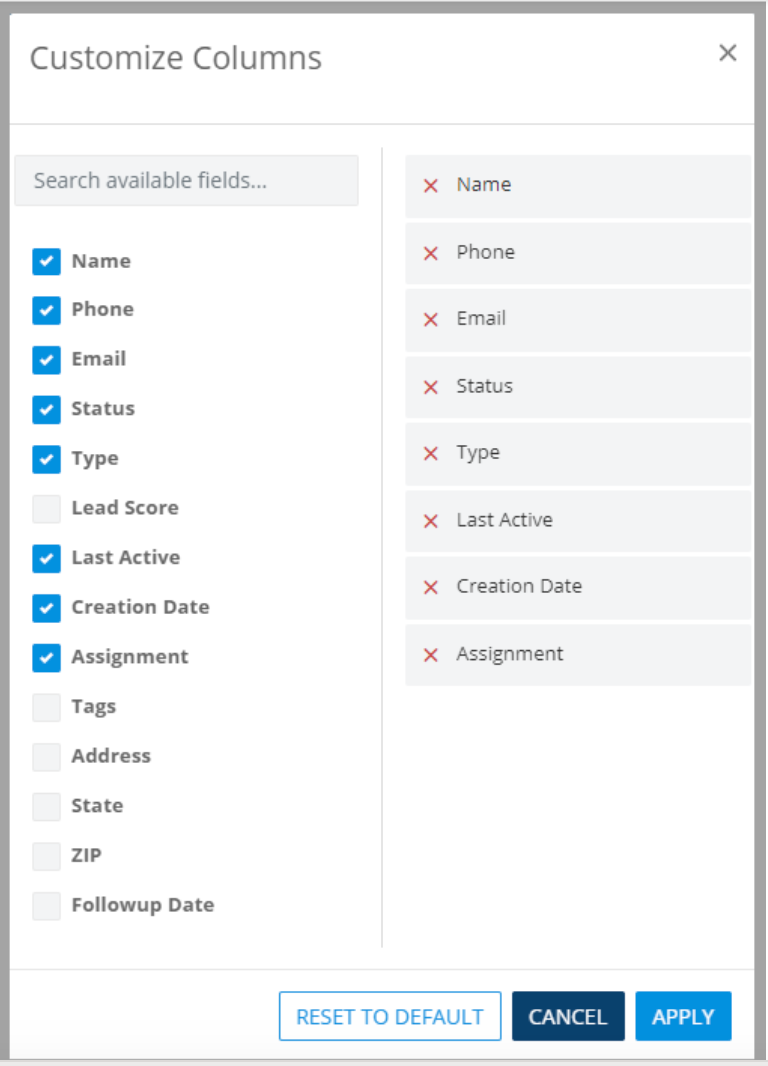Uncheck the Last Active checkbox
Image resolution: width=768 pixels, height=1066 pixels.
tap(46, 559)
